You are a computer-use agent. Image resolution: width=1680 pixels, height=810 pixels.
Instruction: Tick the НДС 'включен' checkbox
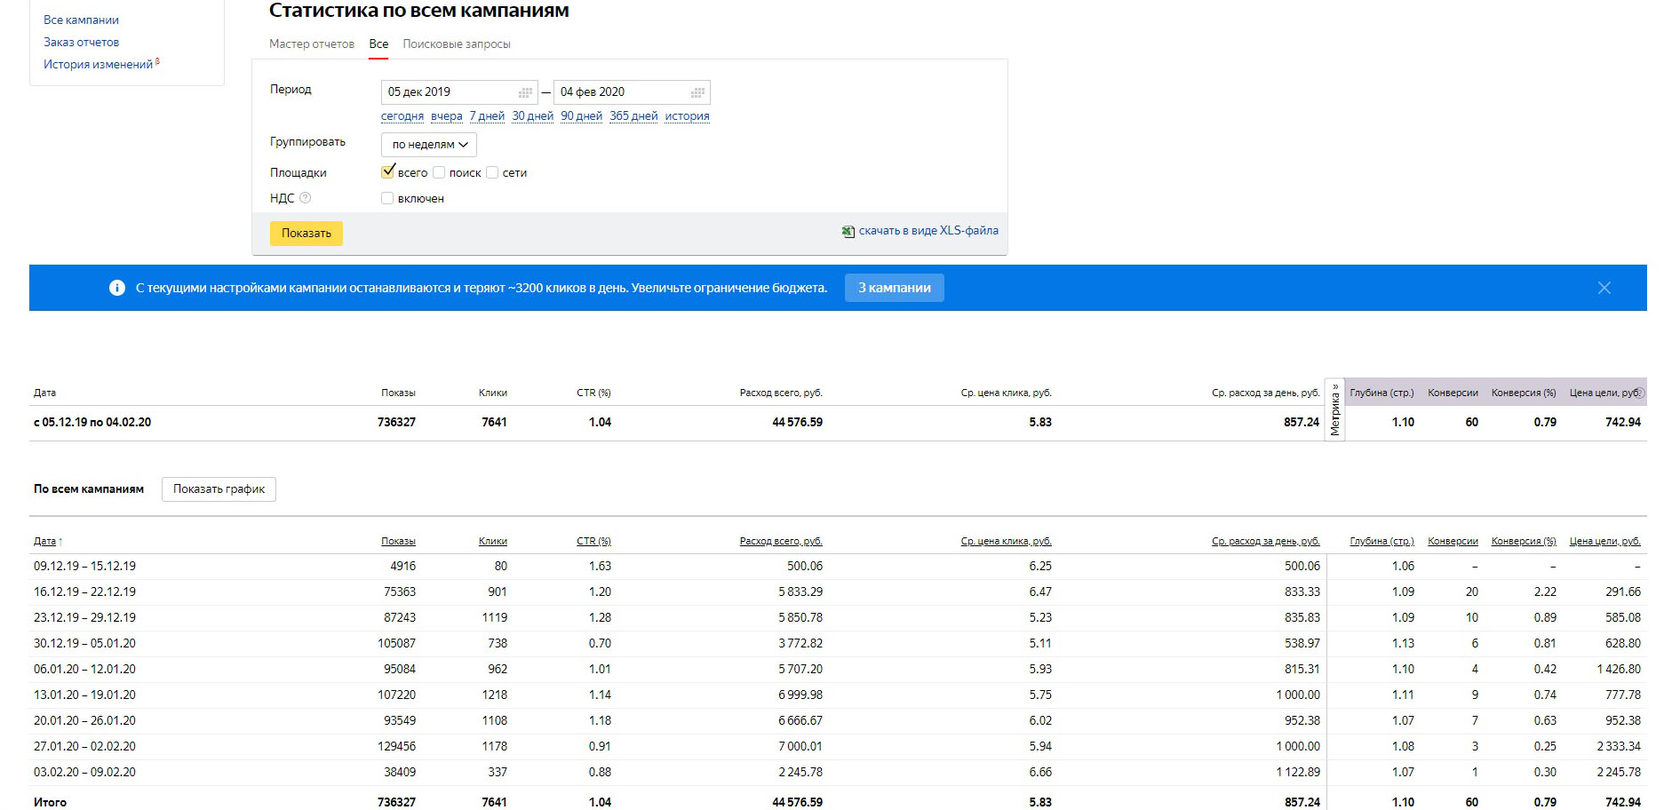click(x=387, y=198)
